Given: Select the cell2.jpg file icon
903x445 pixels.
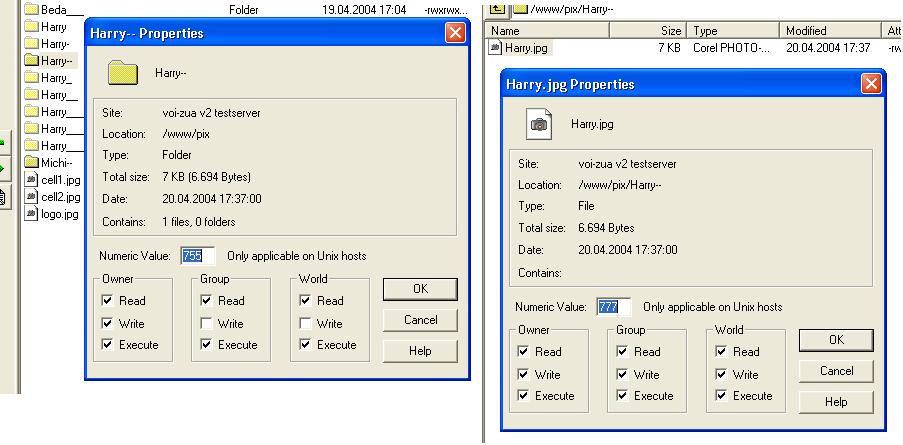Looking at the screenshot, I should pyautogui.click(x=31, y=197).
